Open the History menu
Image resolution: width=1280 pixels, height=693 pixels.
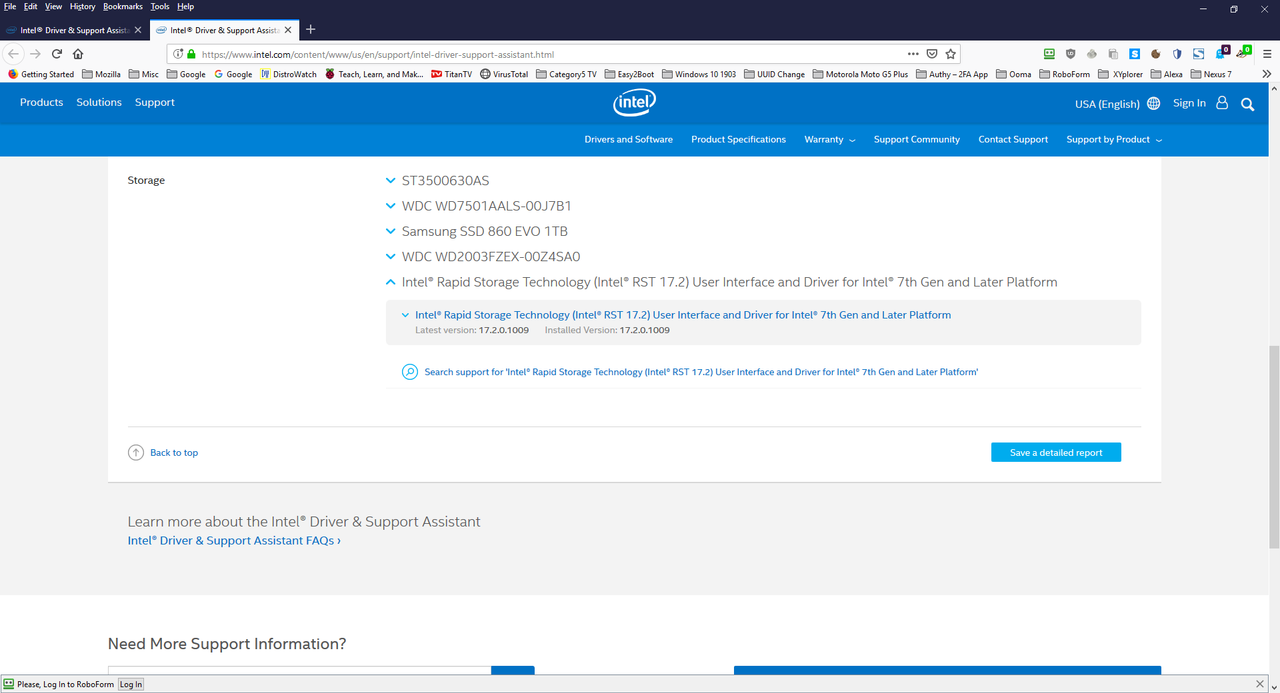(83, 6)
